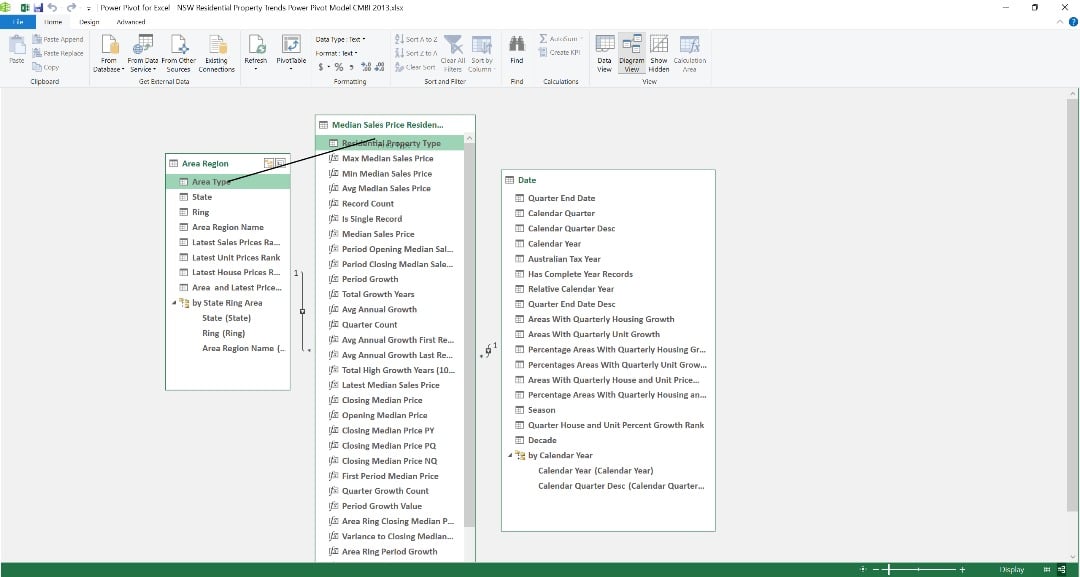The height and width of the screenshot is (577, 1080).
Task: Click the Median Sales table scrollbar
Action: (x=470, y=335)
